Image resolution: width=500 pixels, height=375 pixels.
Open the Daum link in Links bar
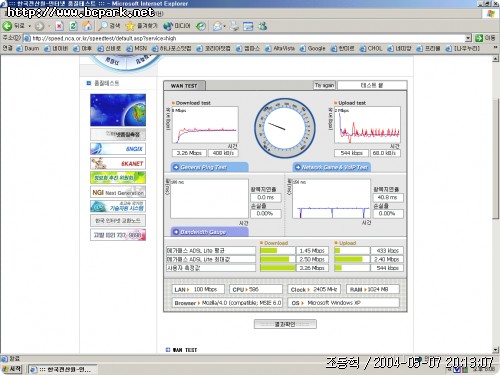(x=28, y=49)
